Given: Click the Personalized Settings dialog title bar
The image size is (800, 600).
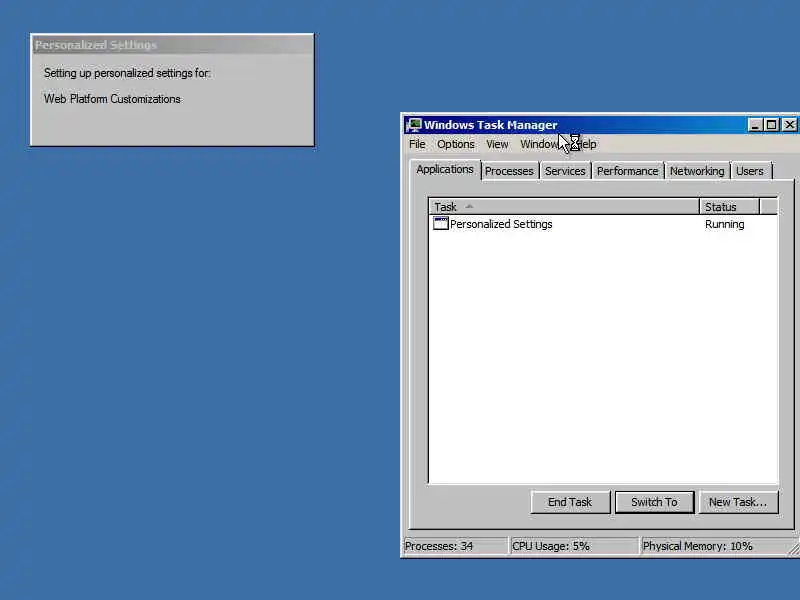Looking at the screenshot, I should tap(172, 45).
